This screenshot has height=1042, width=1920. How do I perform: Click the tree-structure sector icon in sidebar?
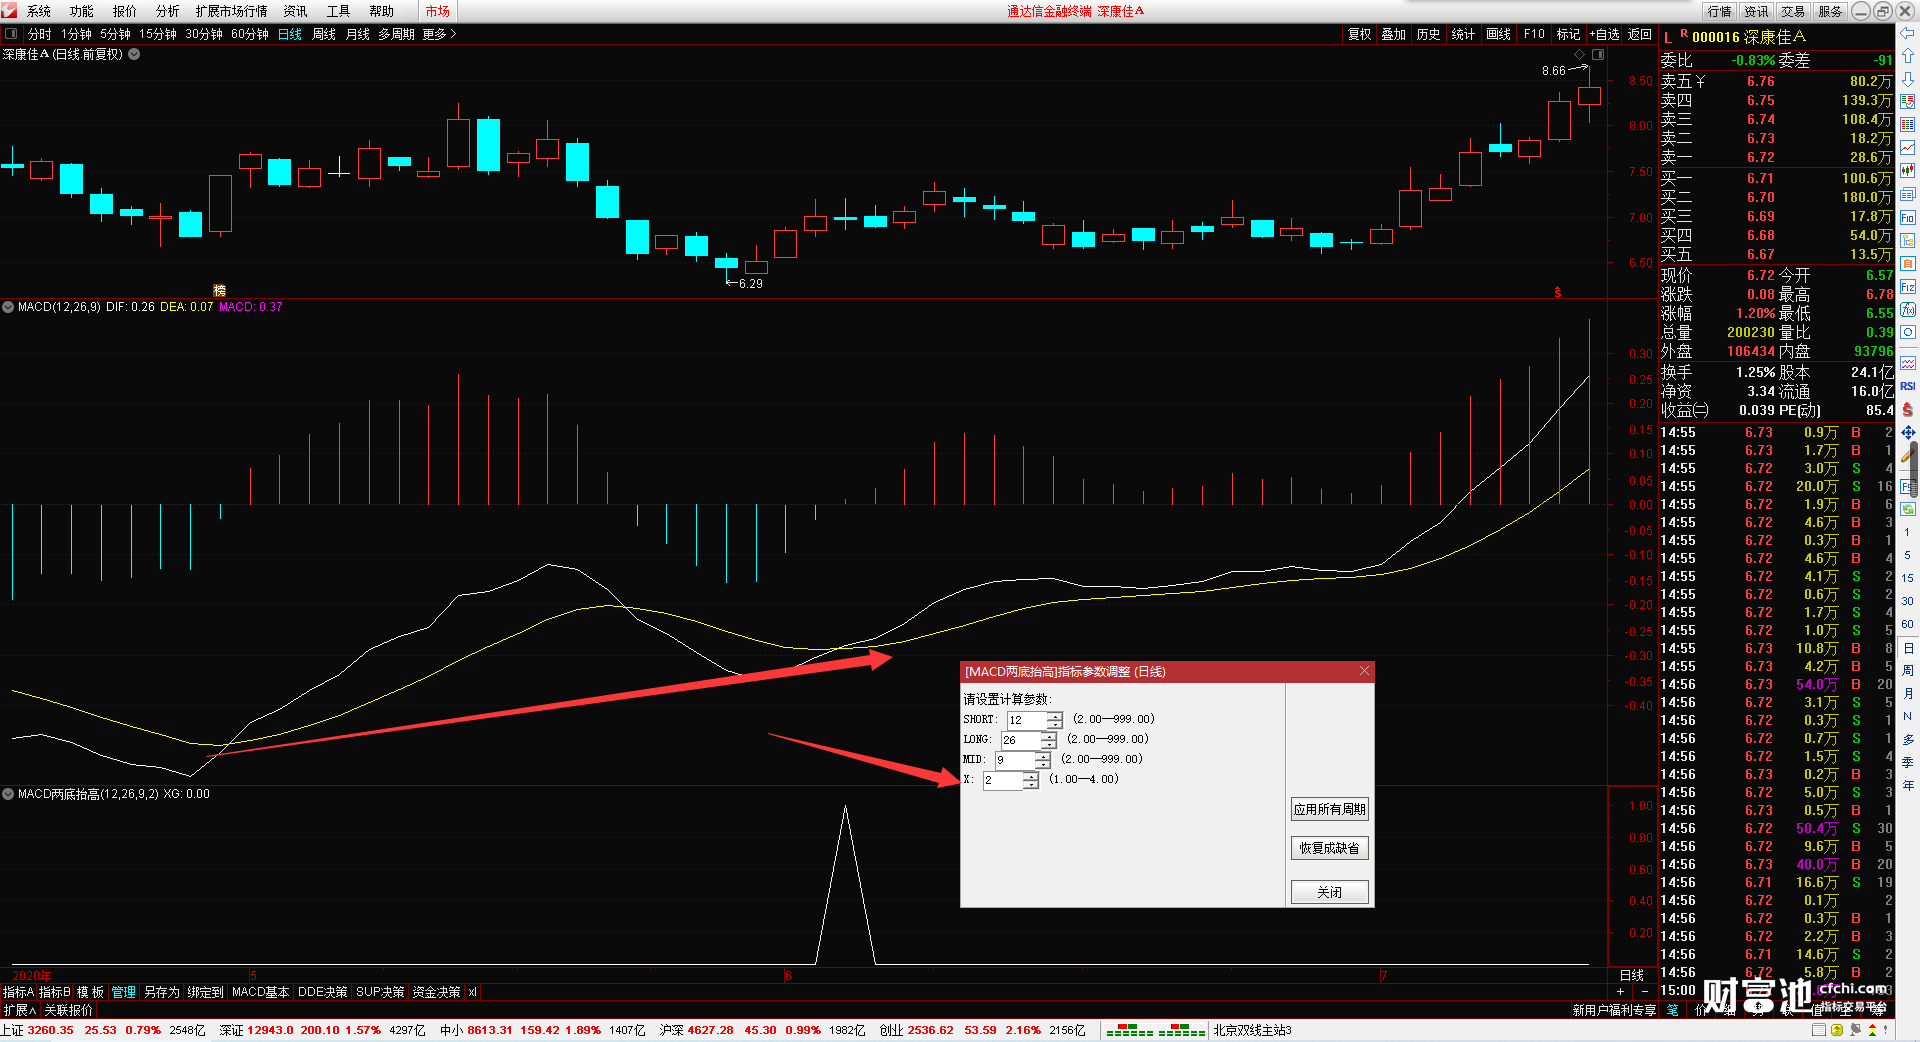click(1908, 240)
